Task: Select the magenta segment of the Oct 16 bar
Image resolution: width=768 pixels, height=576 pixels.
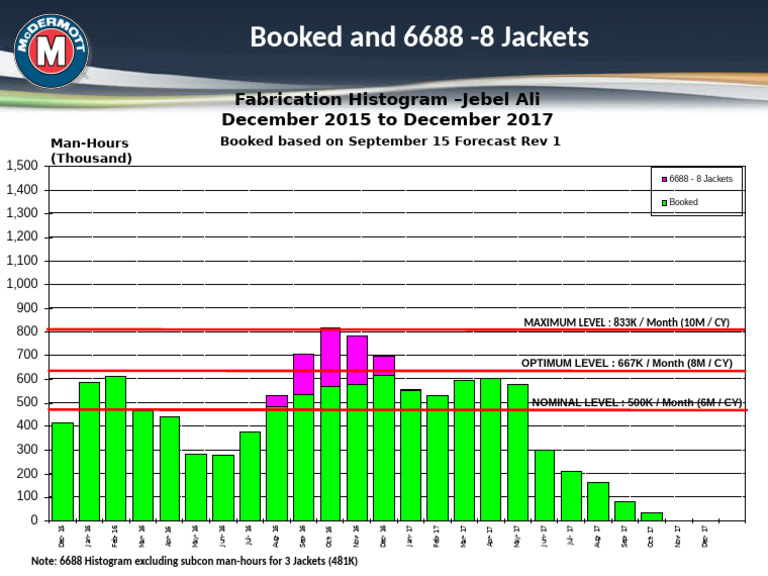Action: (330, 358)
